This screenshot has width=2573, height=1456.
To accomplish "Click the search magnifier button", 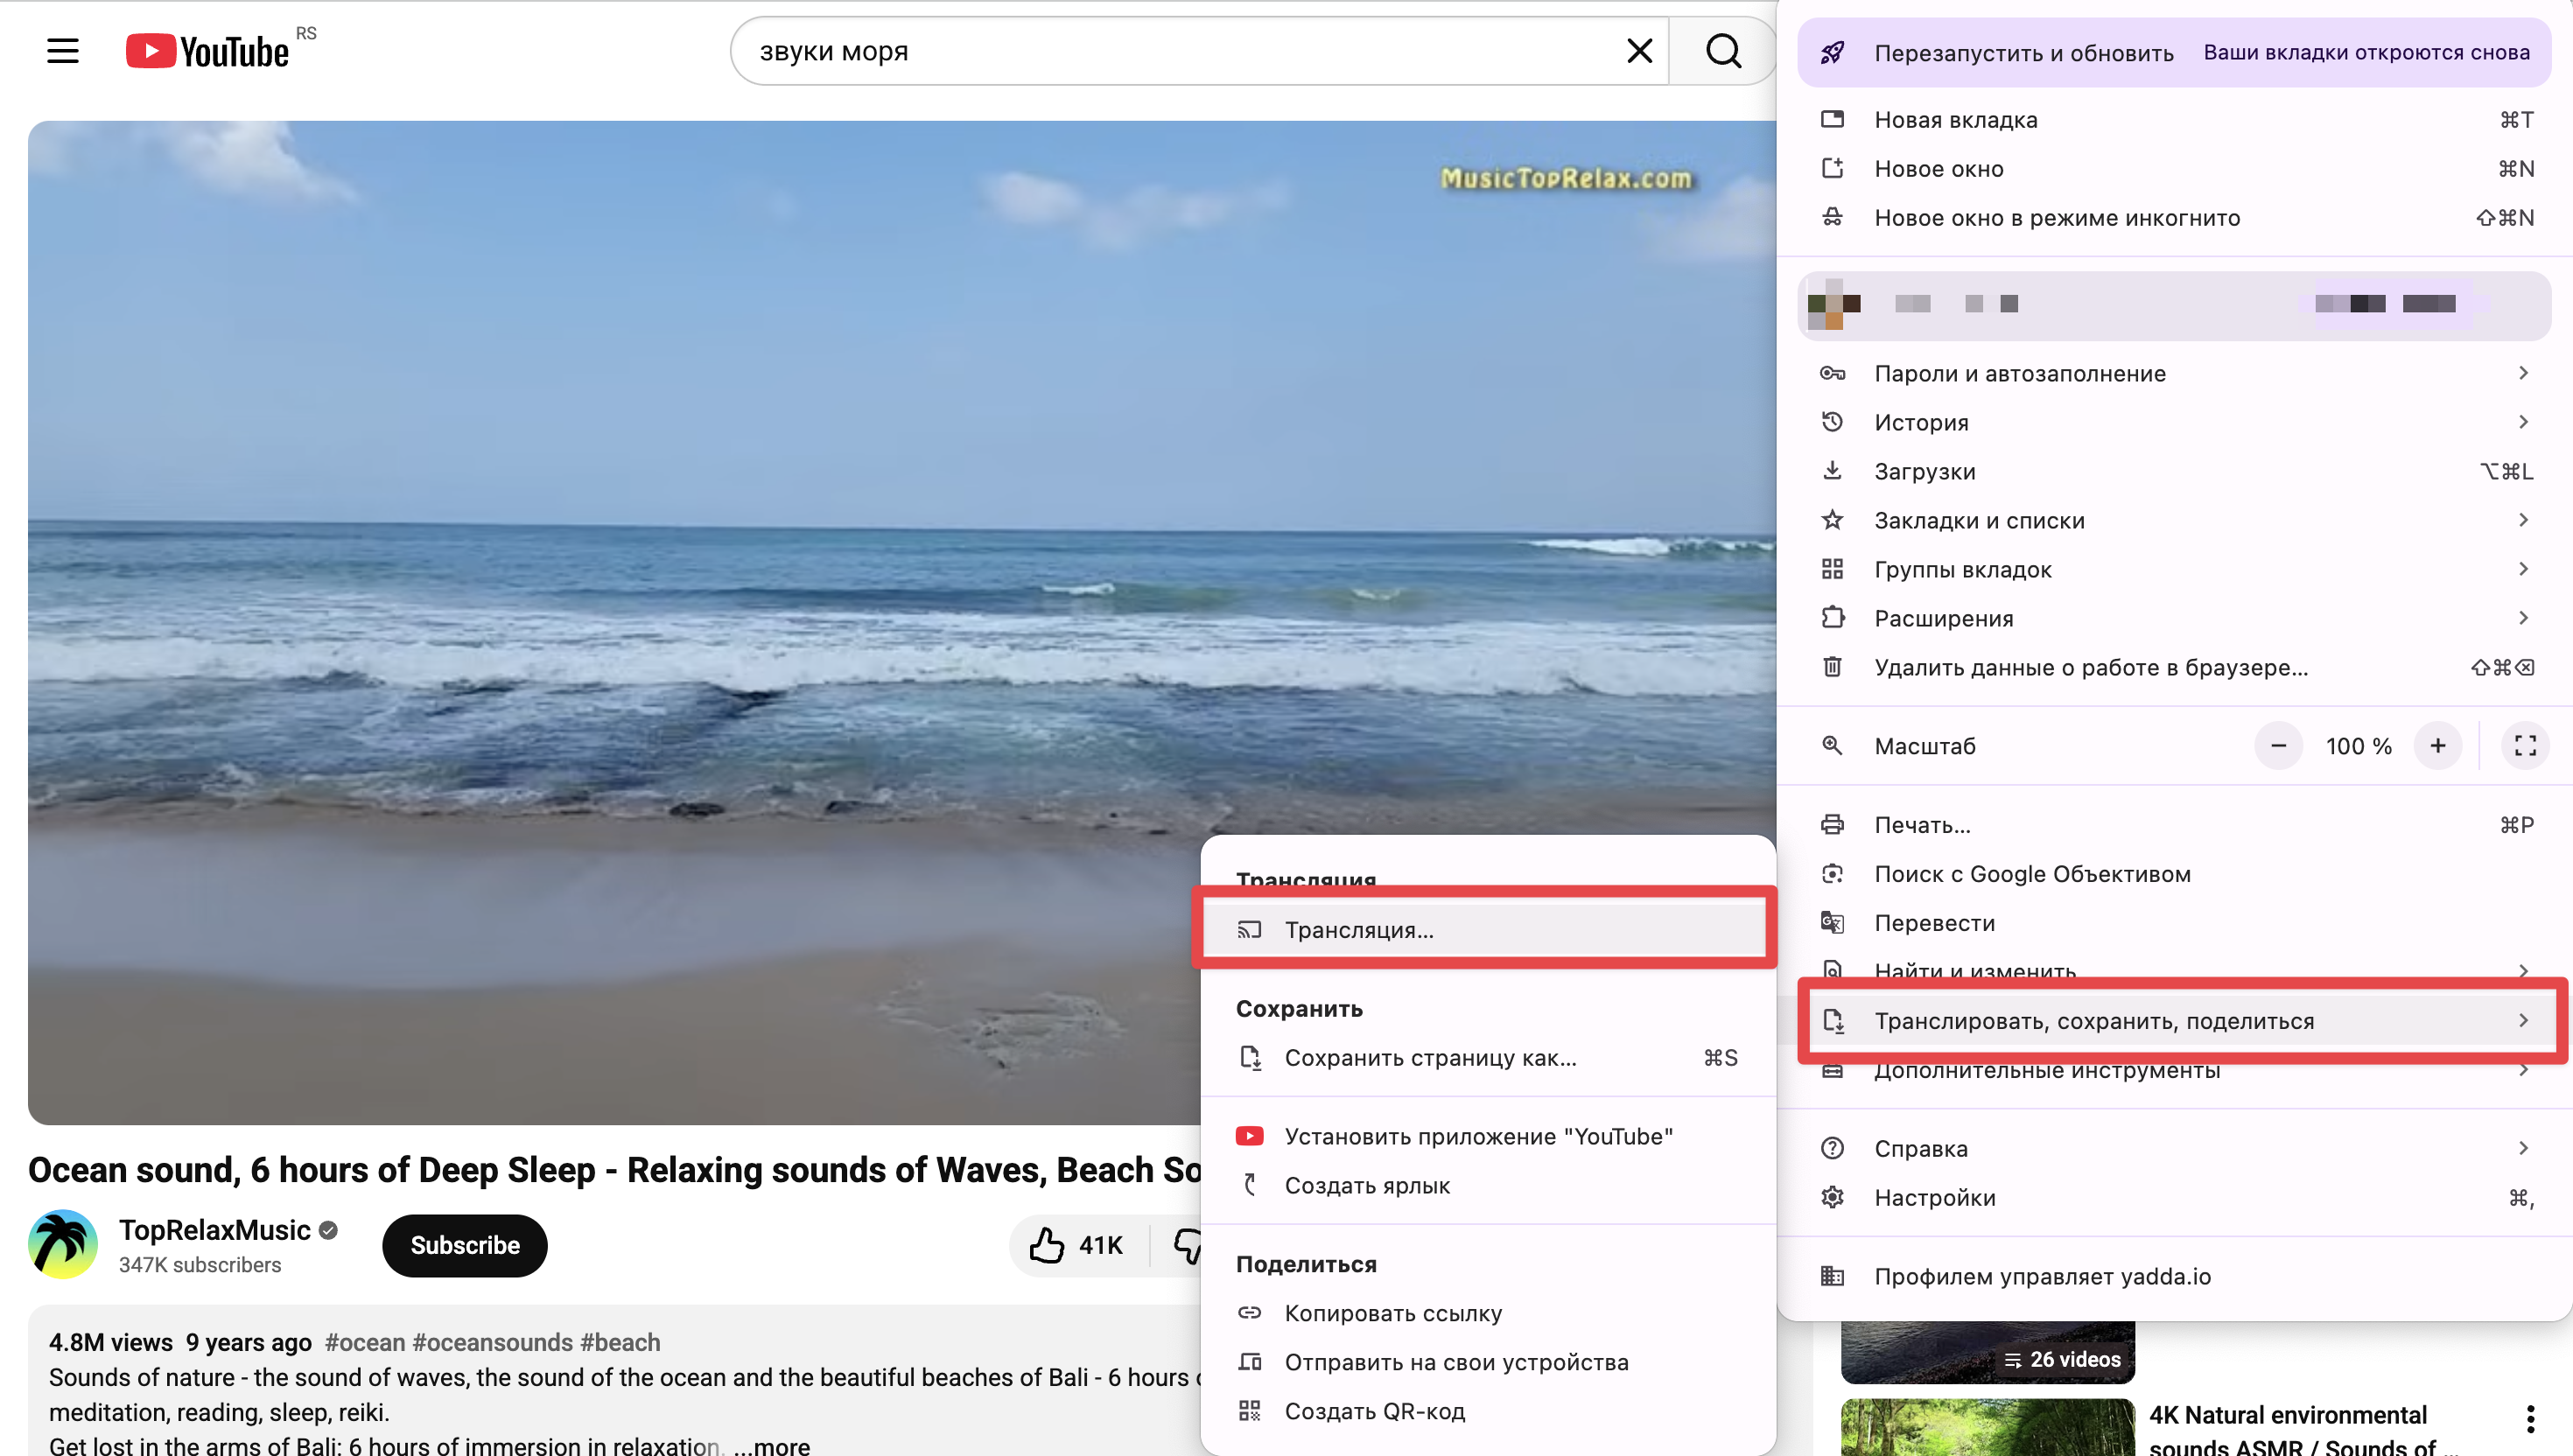I will click(1723, 50).
